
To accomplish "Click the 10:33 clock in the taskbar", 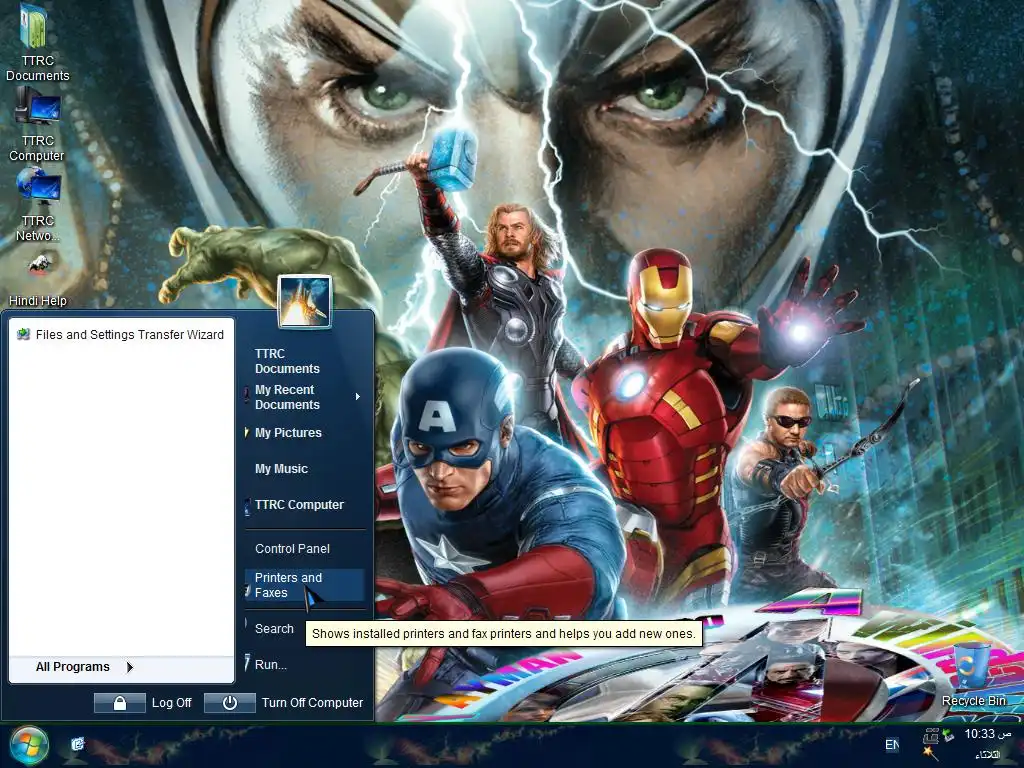I will [x=987, y=734].
